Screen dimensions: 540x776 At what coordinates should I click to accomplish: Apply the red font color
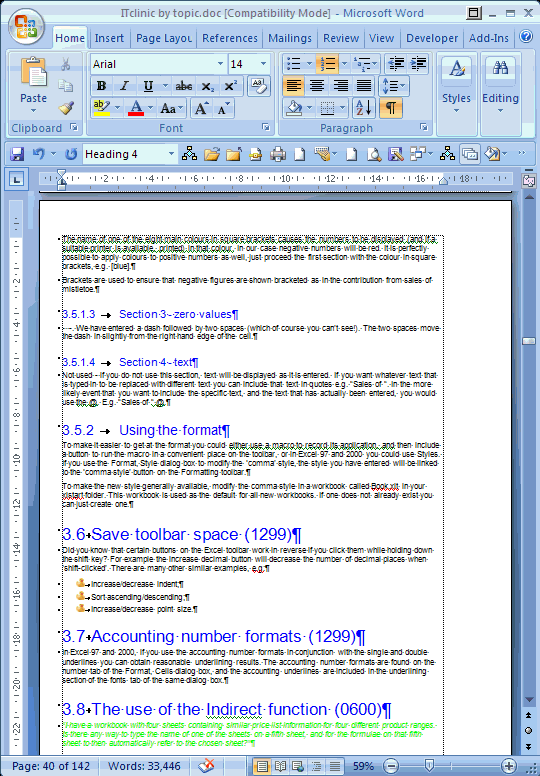[x=136, y=108]
